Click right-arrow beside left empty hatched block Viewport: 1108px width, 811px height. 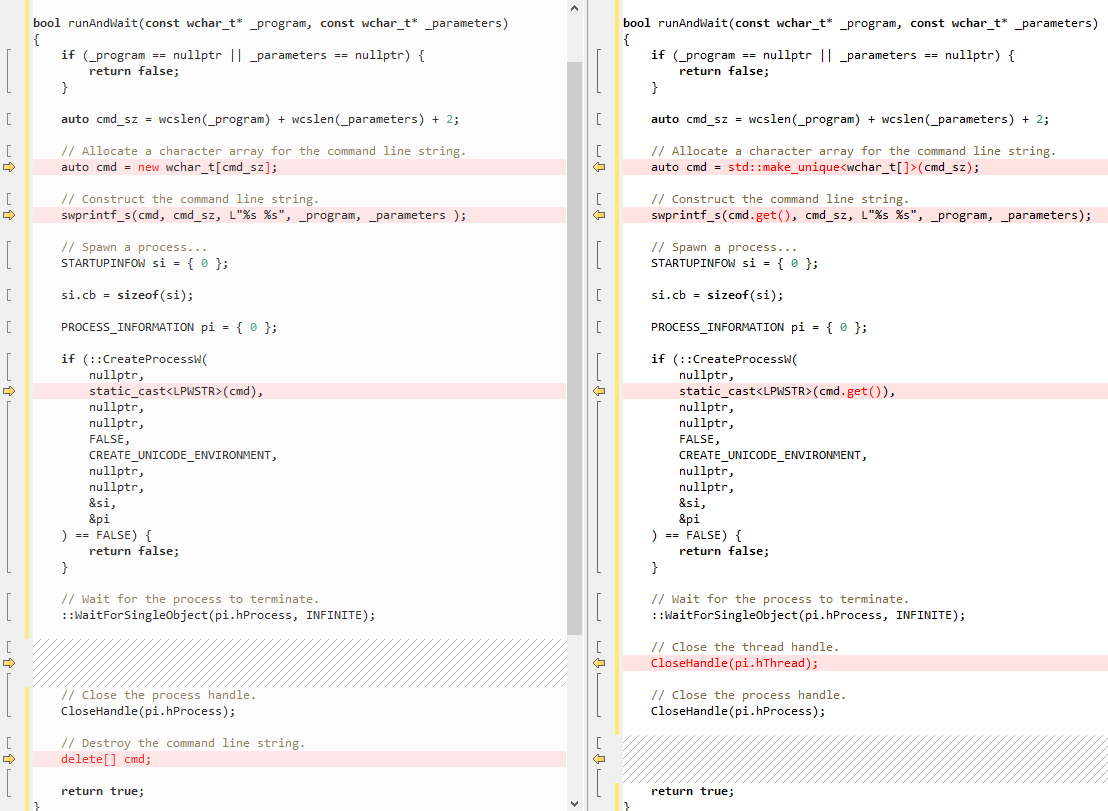point(10,663)
